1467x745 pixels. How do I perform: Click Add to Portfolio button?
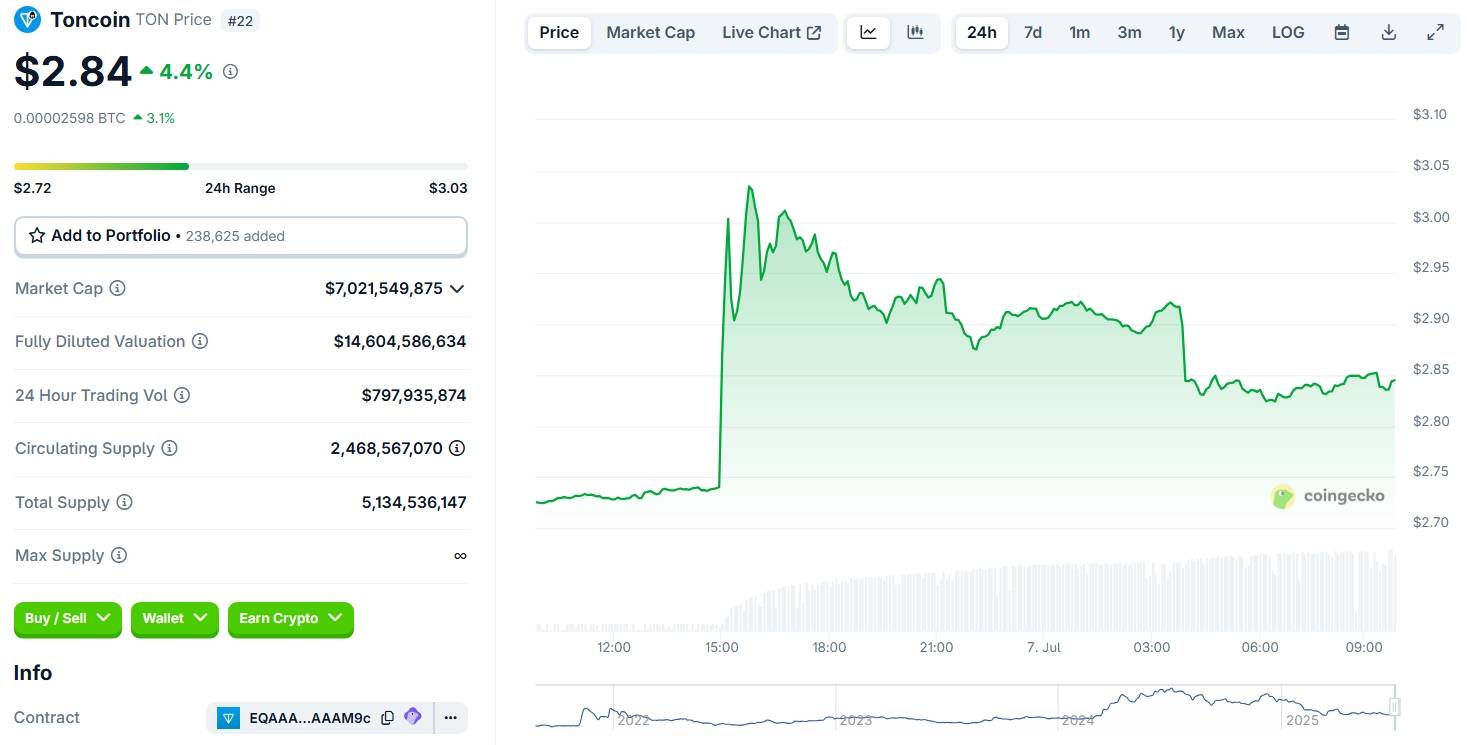[x=241, y=236]
